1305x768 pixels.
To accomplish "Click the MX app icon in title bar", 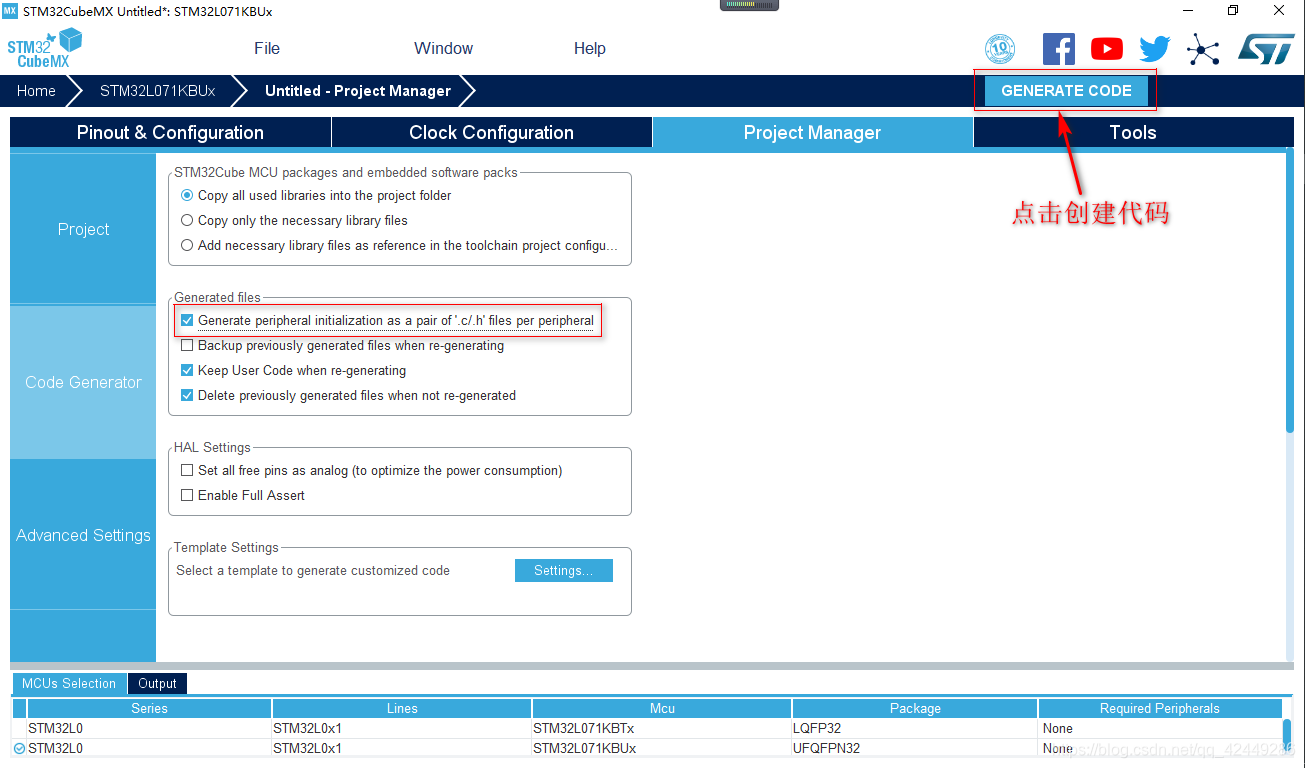I will pos(10,11).
